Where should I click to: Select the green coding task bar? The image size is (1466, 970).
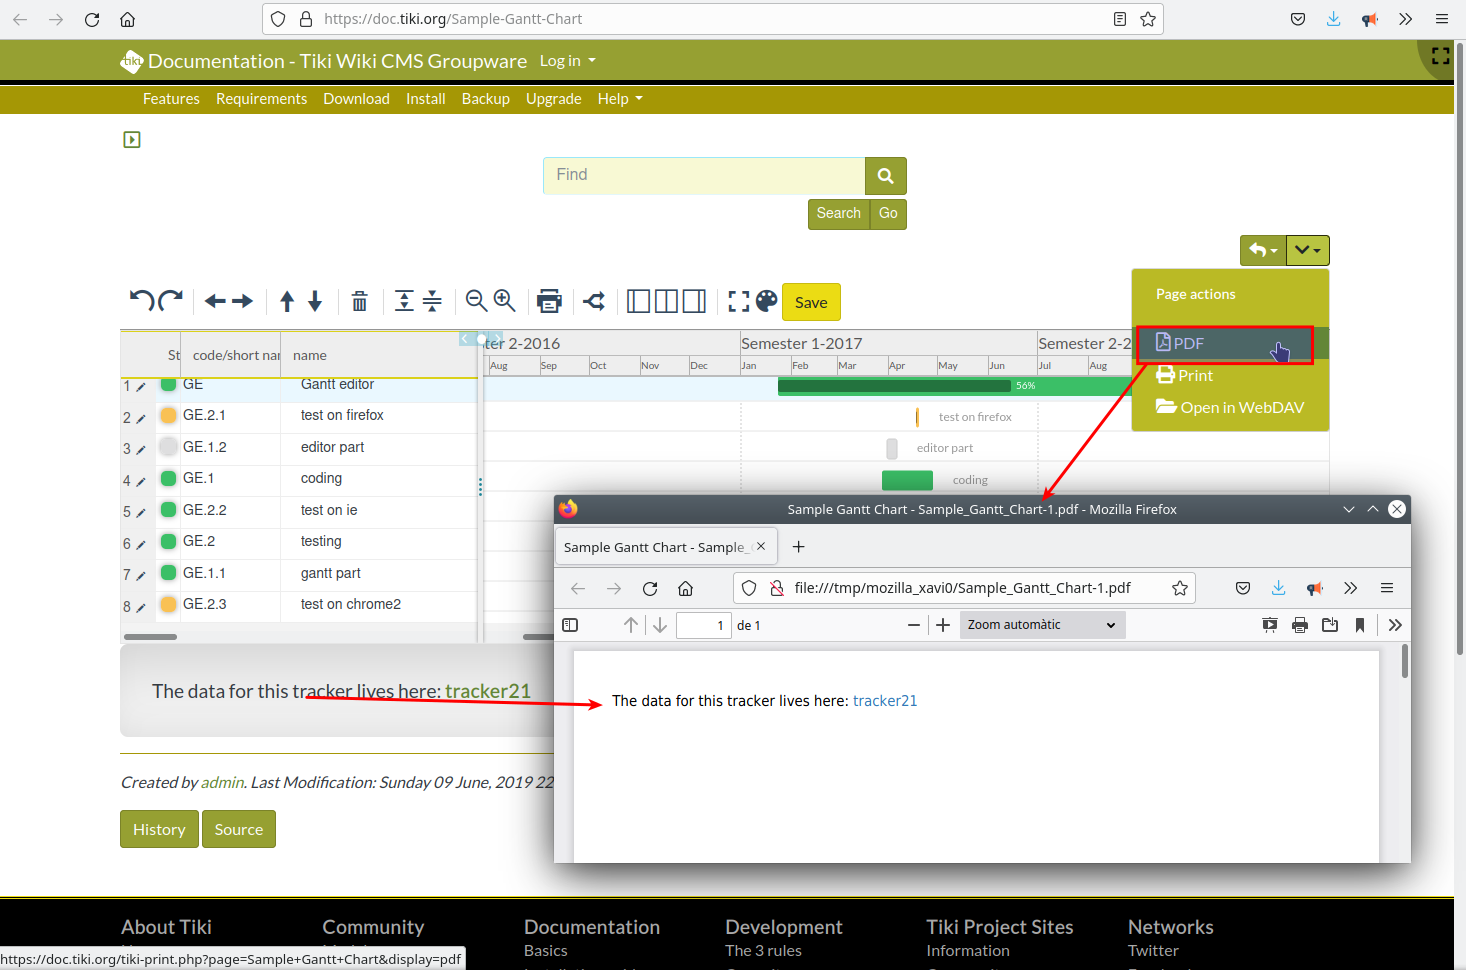(x=907, y=480)
